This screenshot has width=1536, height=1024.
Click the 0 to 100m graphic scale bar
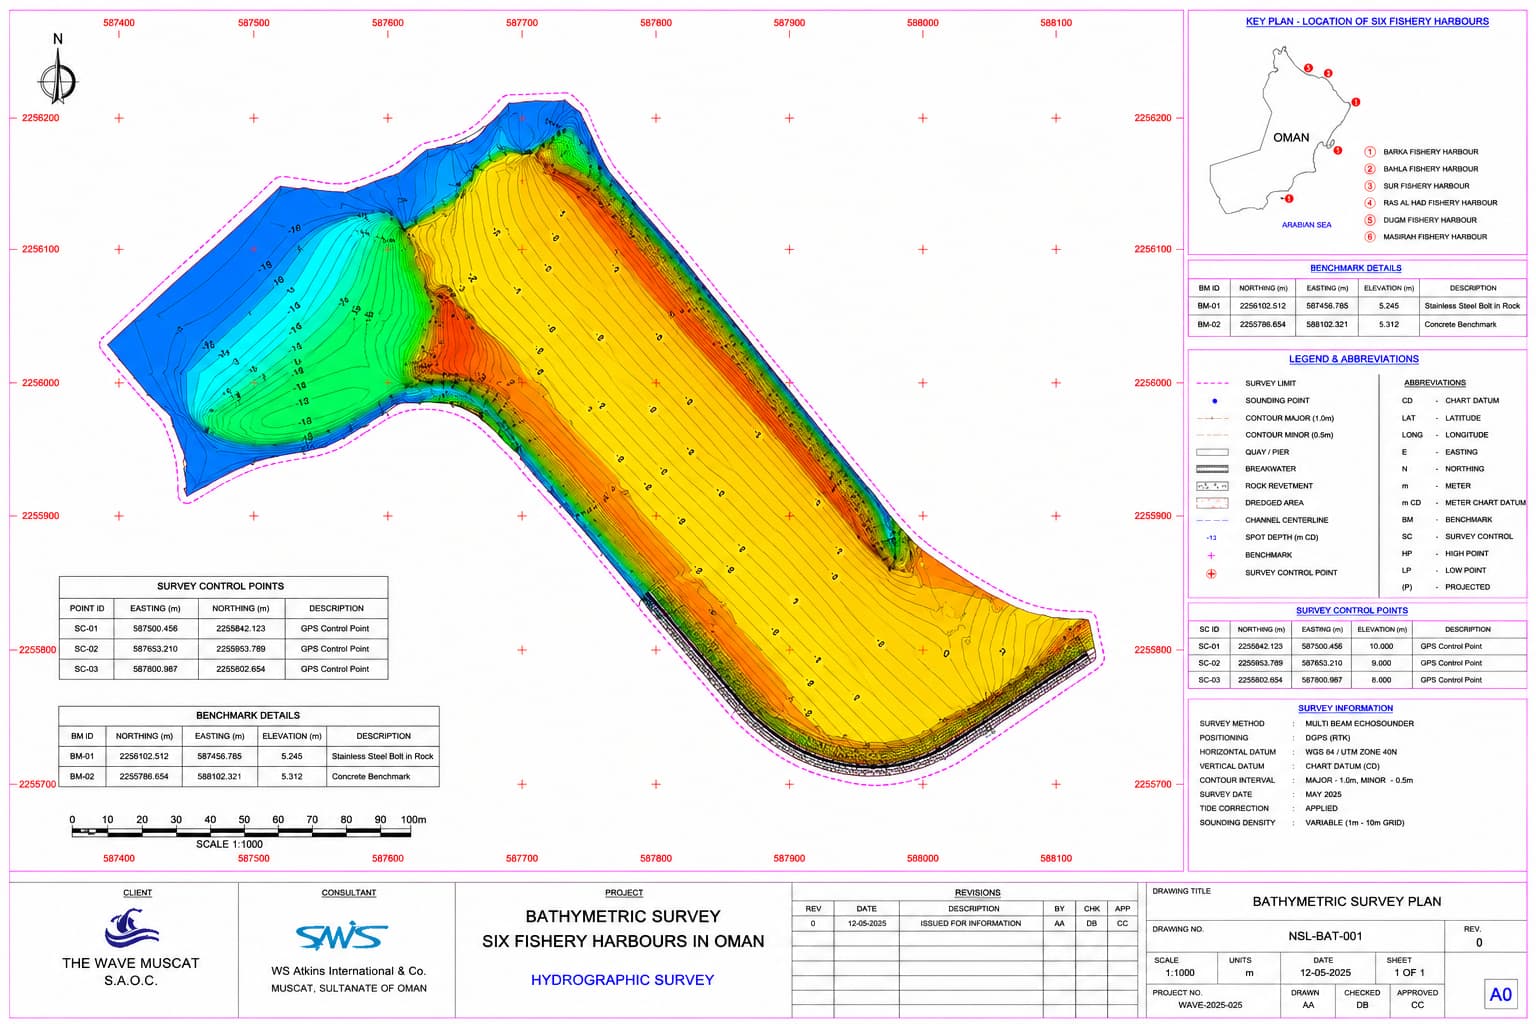[x=243, y=830]
